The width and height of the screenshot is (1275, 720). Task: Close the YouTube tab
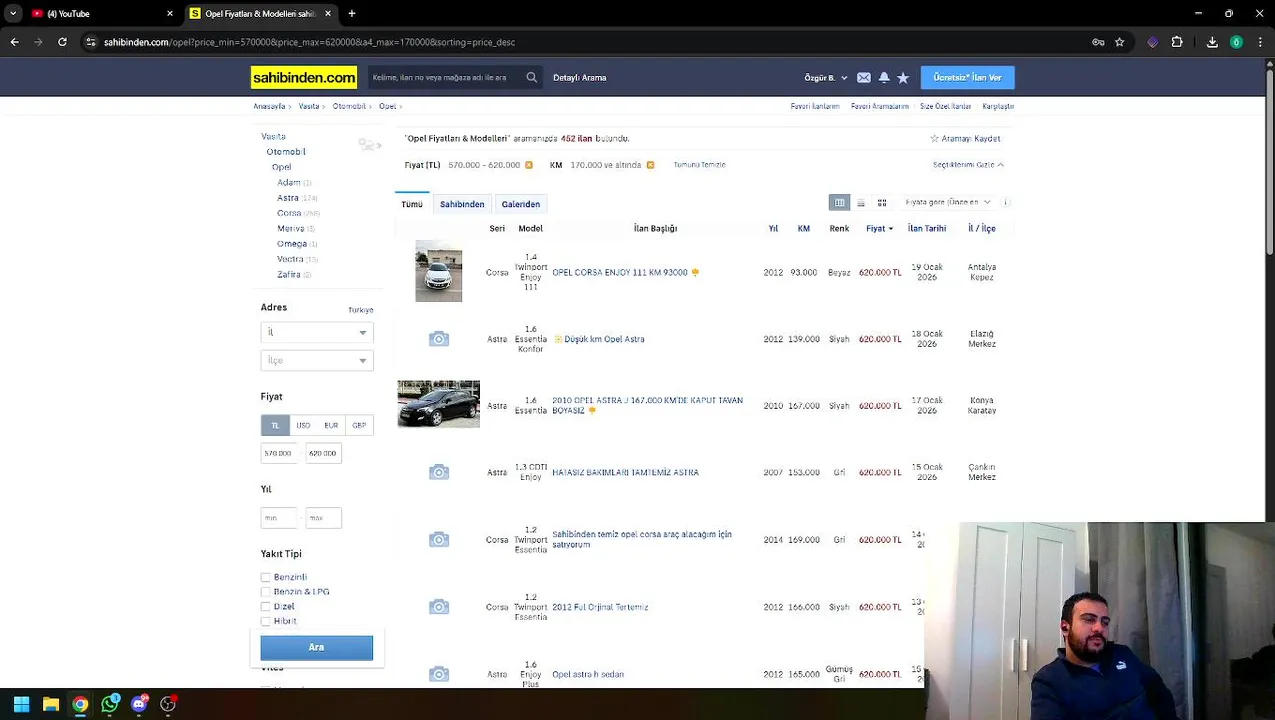pos(170,13)
